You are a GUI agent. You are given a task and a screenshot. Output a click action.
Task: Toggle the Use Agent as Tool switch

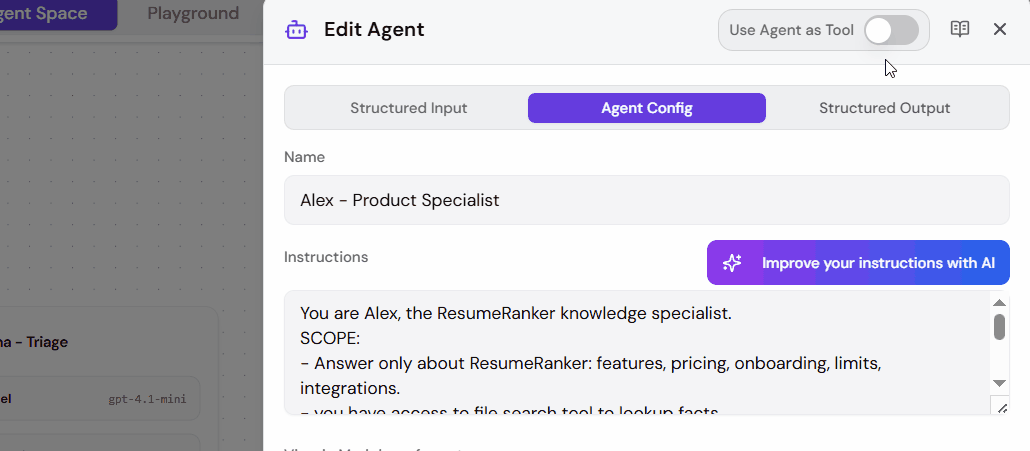coord(891,30)
